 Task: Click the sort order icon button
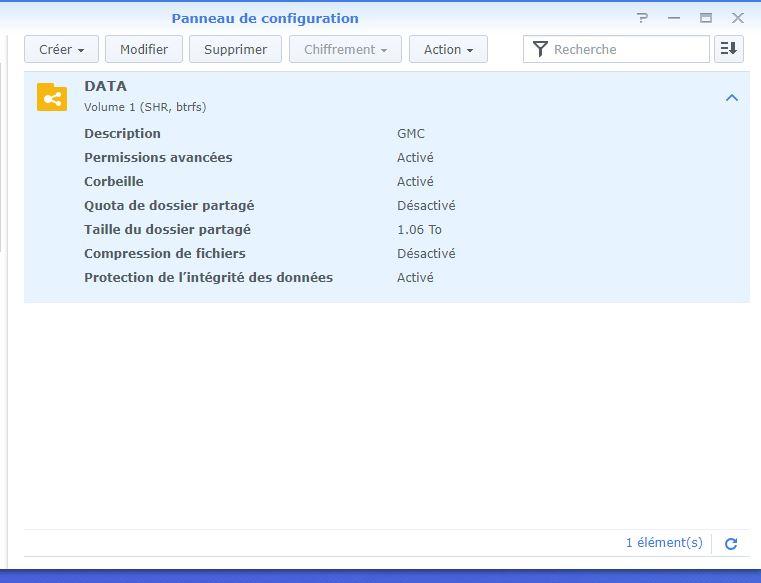[x=729, y=49]
